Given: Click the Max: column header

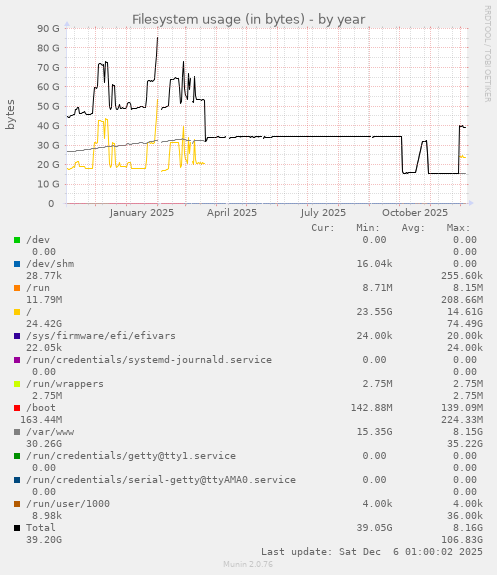Looking at the screenshot, I should 458,228.
